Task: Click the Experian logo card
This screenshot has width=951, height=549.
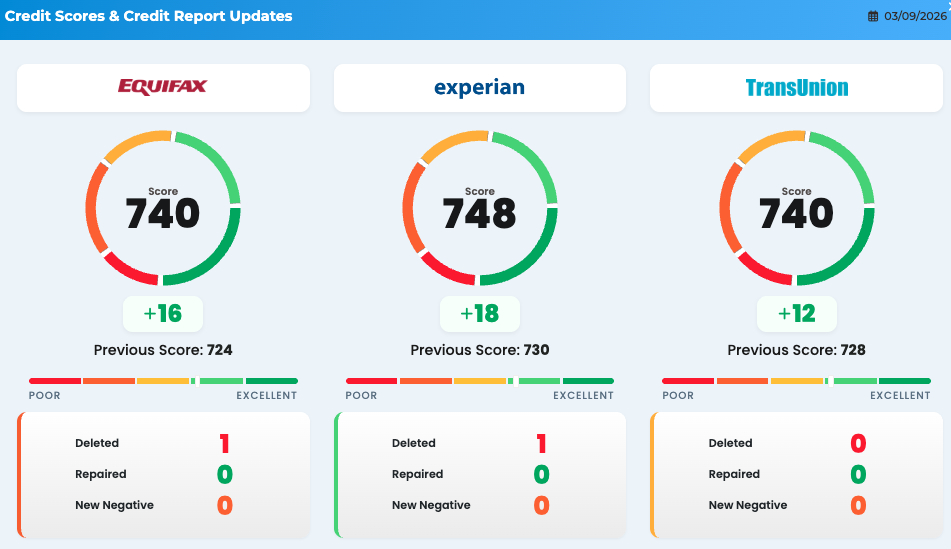Action: (x=480, y=88)
